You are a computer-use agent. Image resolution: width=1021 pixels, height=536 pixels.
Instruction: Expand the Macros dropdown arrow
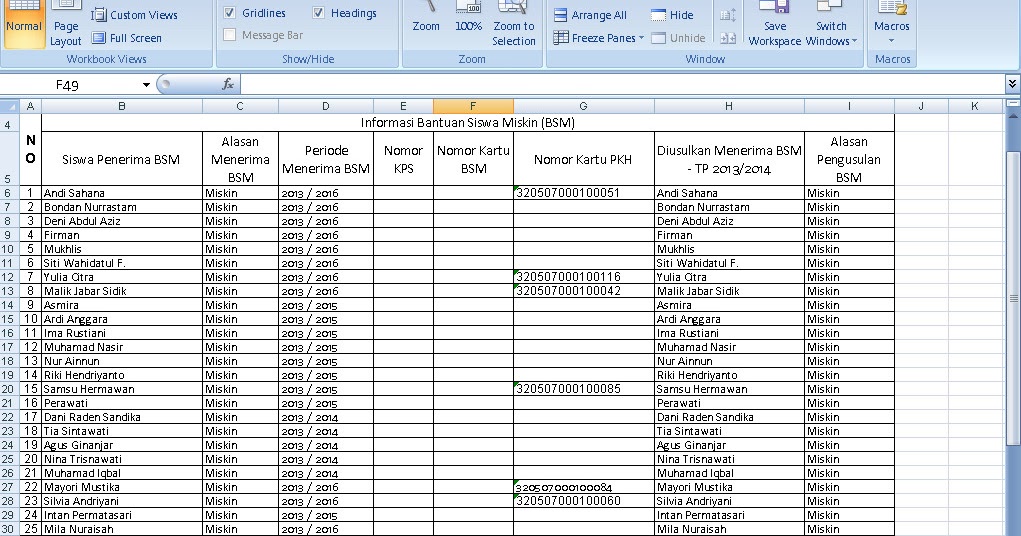(x=891, y=41)
